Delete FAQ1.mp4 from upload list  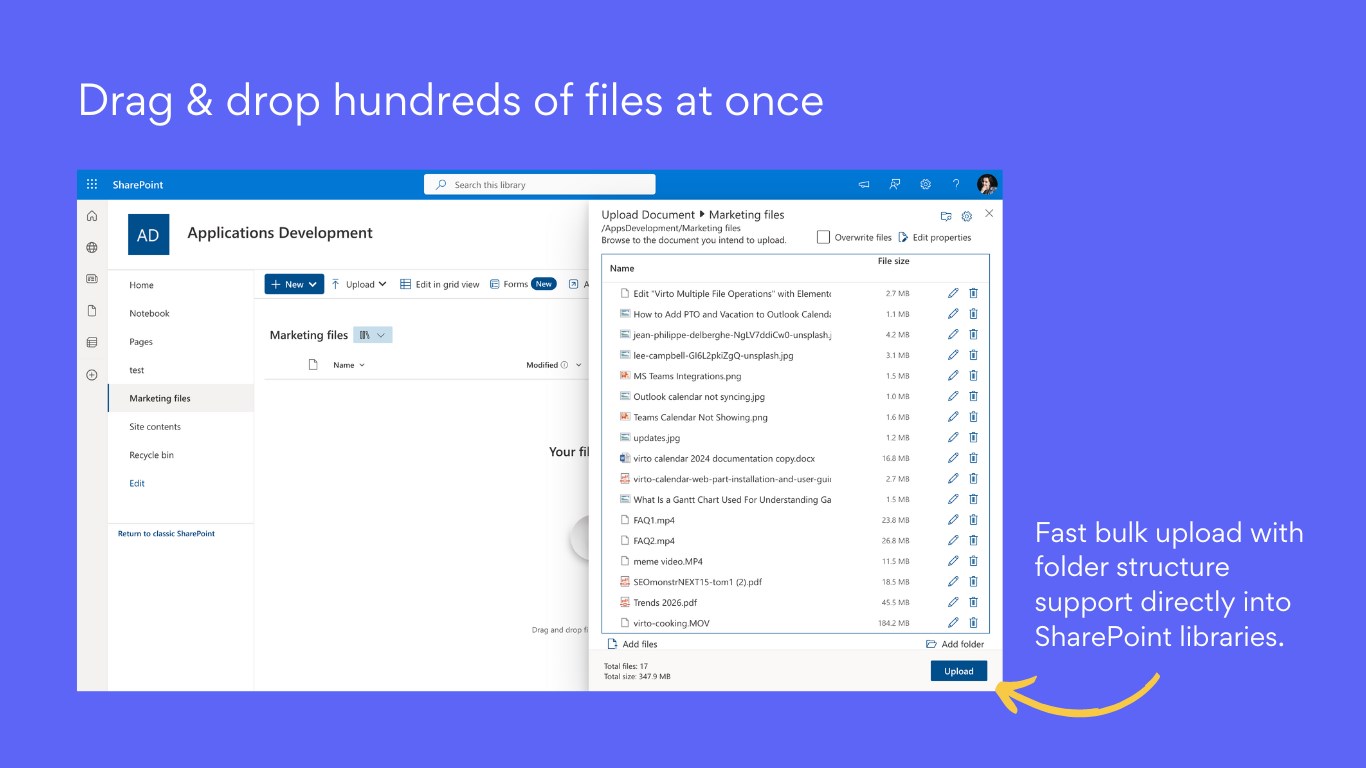[x=973, y=520]
